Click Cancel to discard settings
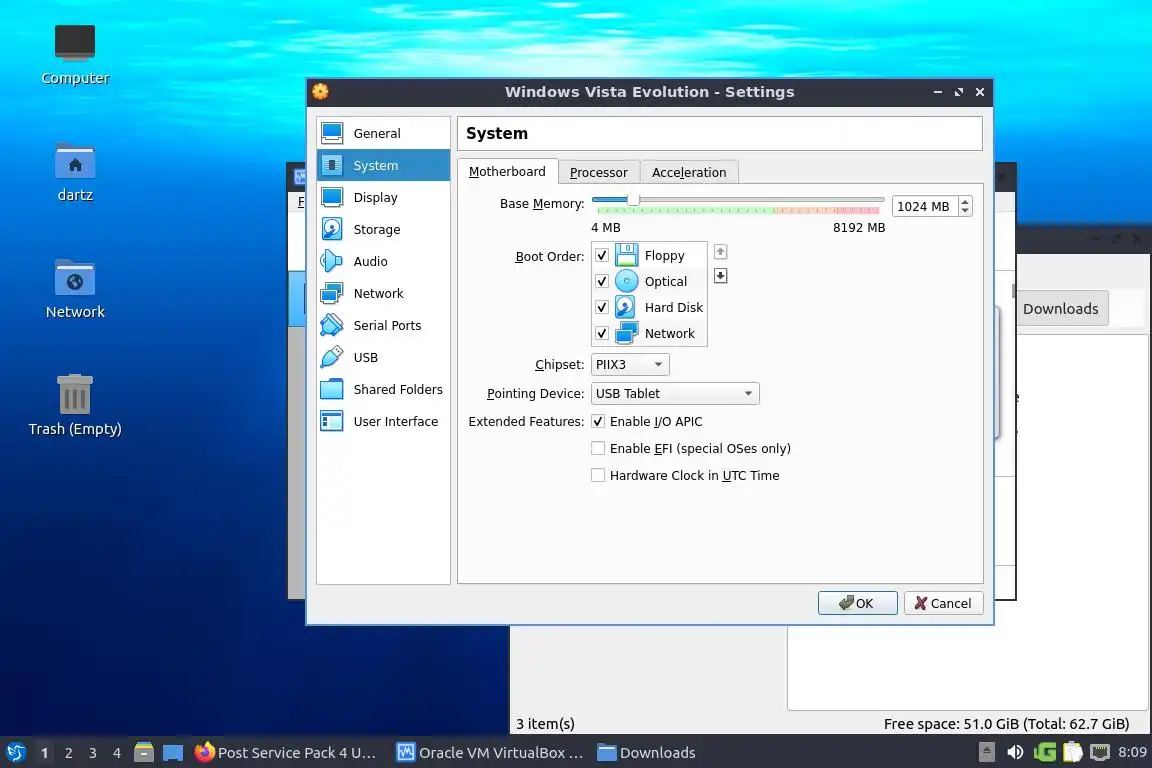The width and height of the screenshot is (1152, 768). click(x=943, y=603)
